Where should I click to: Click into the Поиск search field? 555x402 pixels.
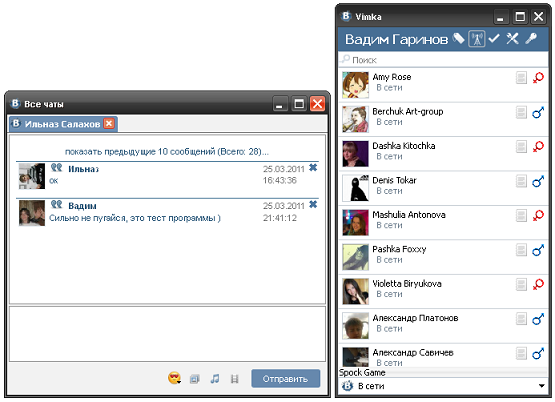(x=443, y=60)
